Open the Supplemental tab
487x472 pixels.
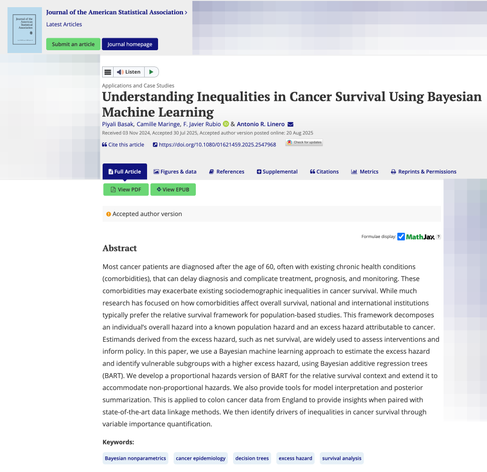pyautogui.click(x=277, y=172)
